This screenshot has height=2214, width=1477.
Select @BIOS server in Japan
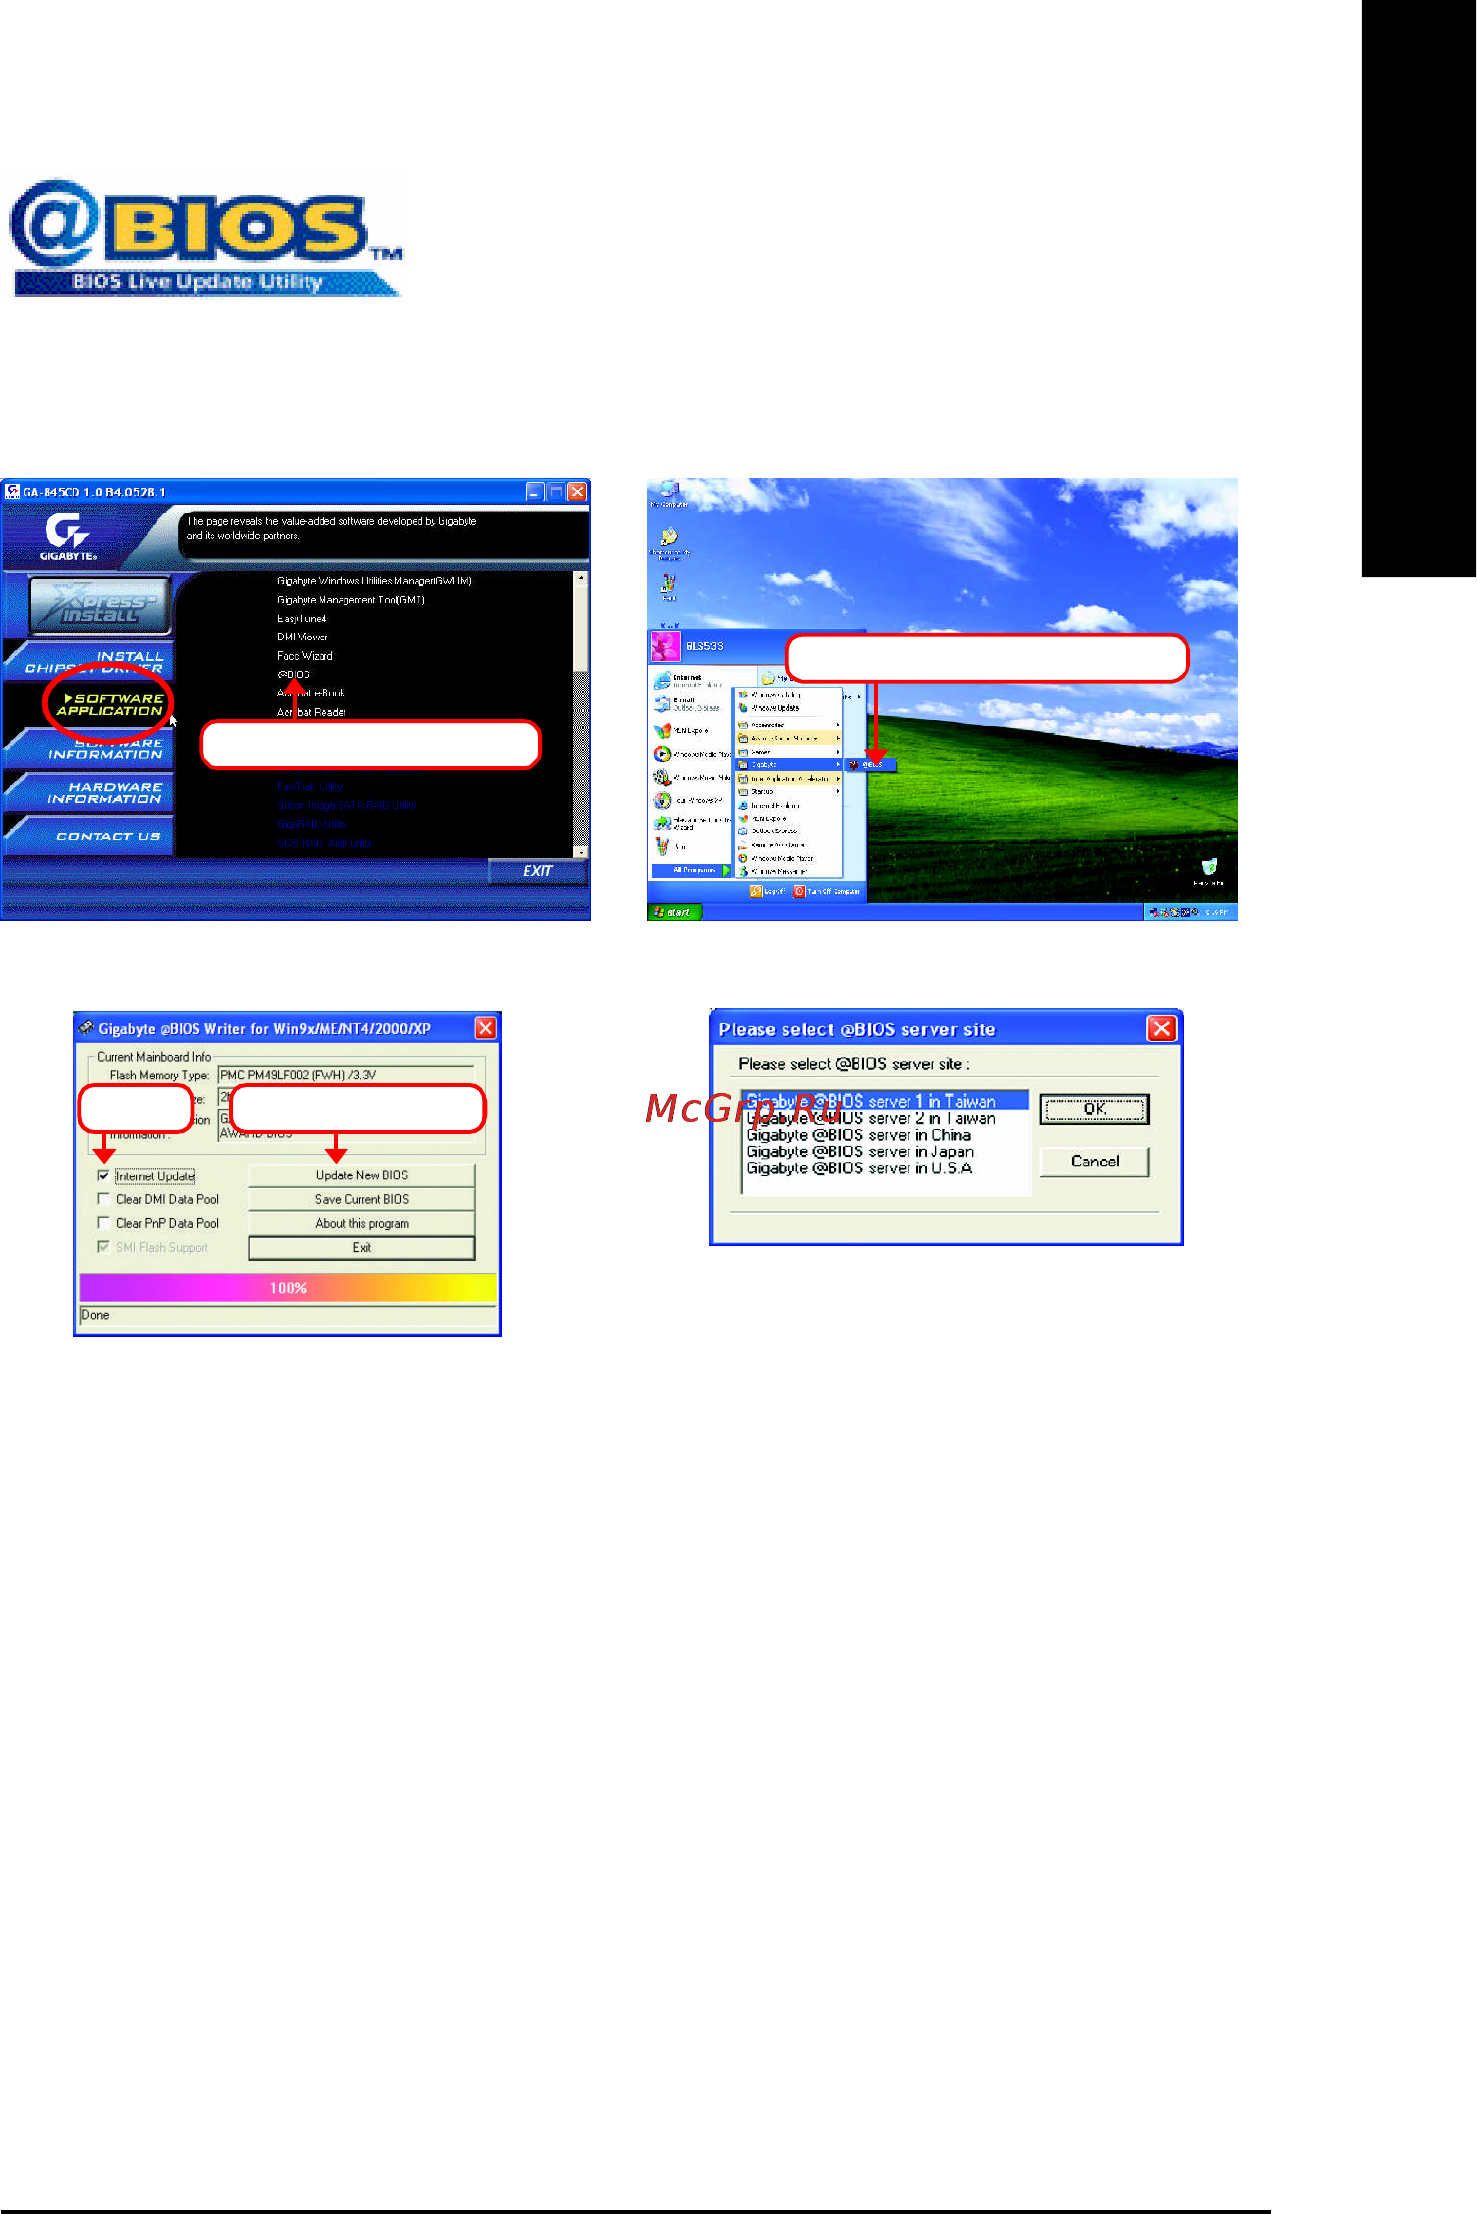(x=860, y=1152)
